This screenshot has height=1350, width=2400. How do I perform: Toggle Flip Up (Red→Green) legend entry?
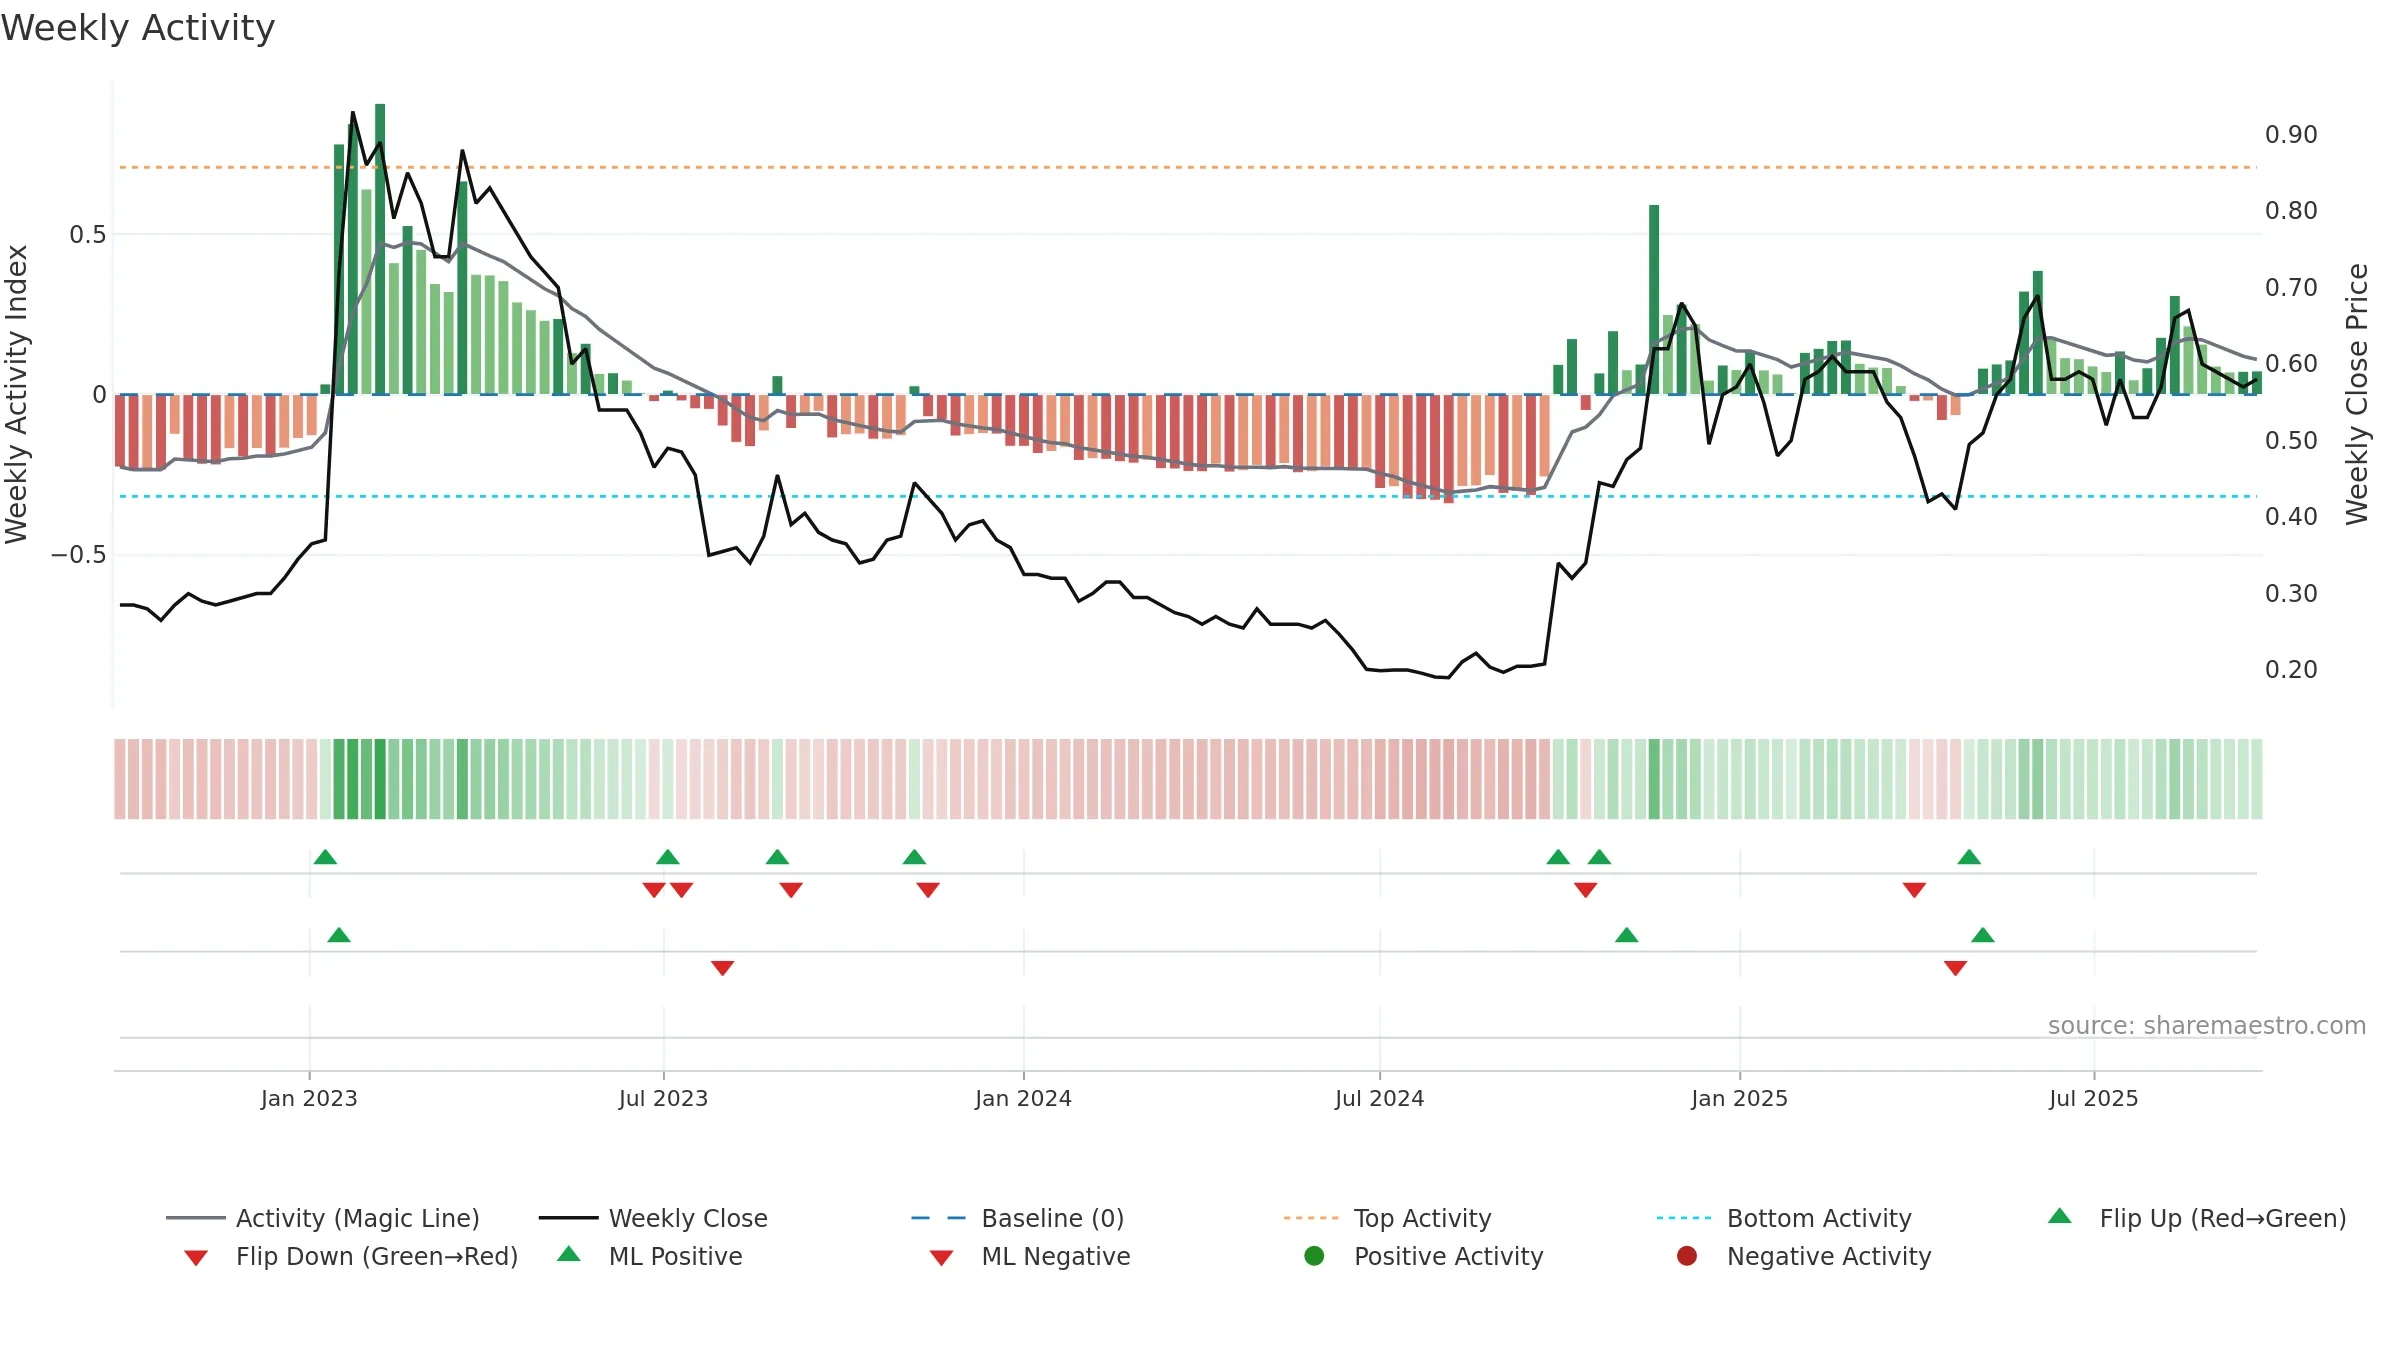pos(2197,1218)
